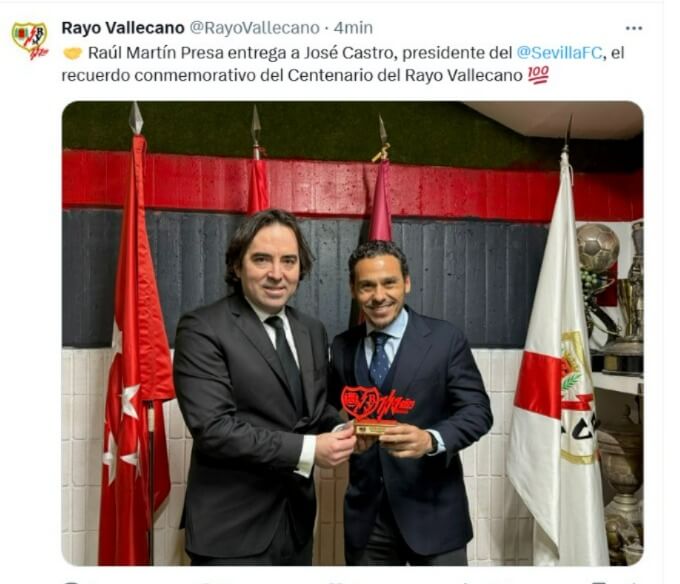Visit the @SevillaFC mention link
Screen dimensions: 680x584
click(559, 53)
